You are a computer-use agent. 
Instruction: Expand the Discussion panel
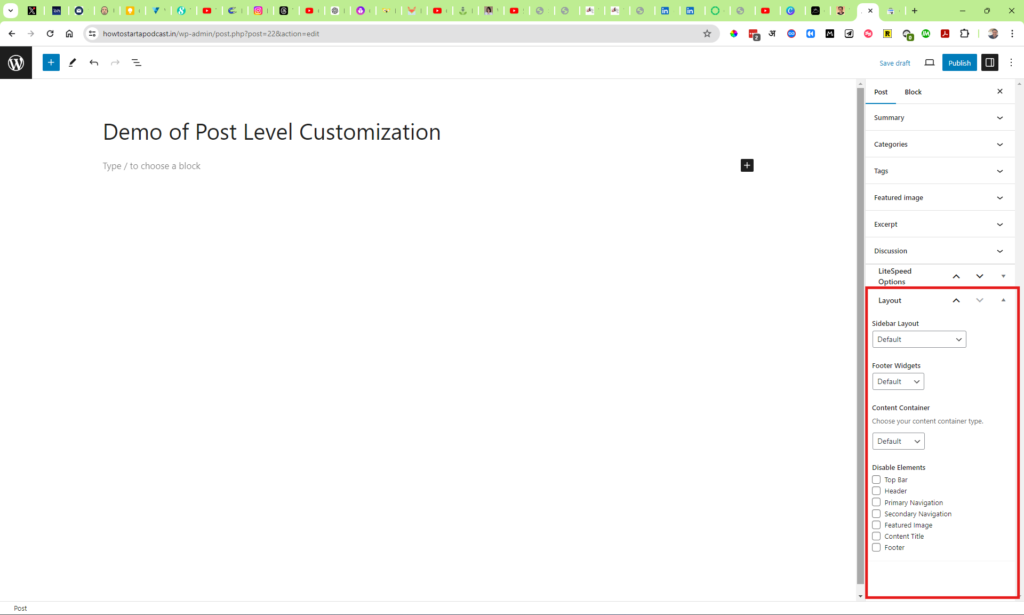(x=938, y=251)
